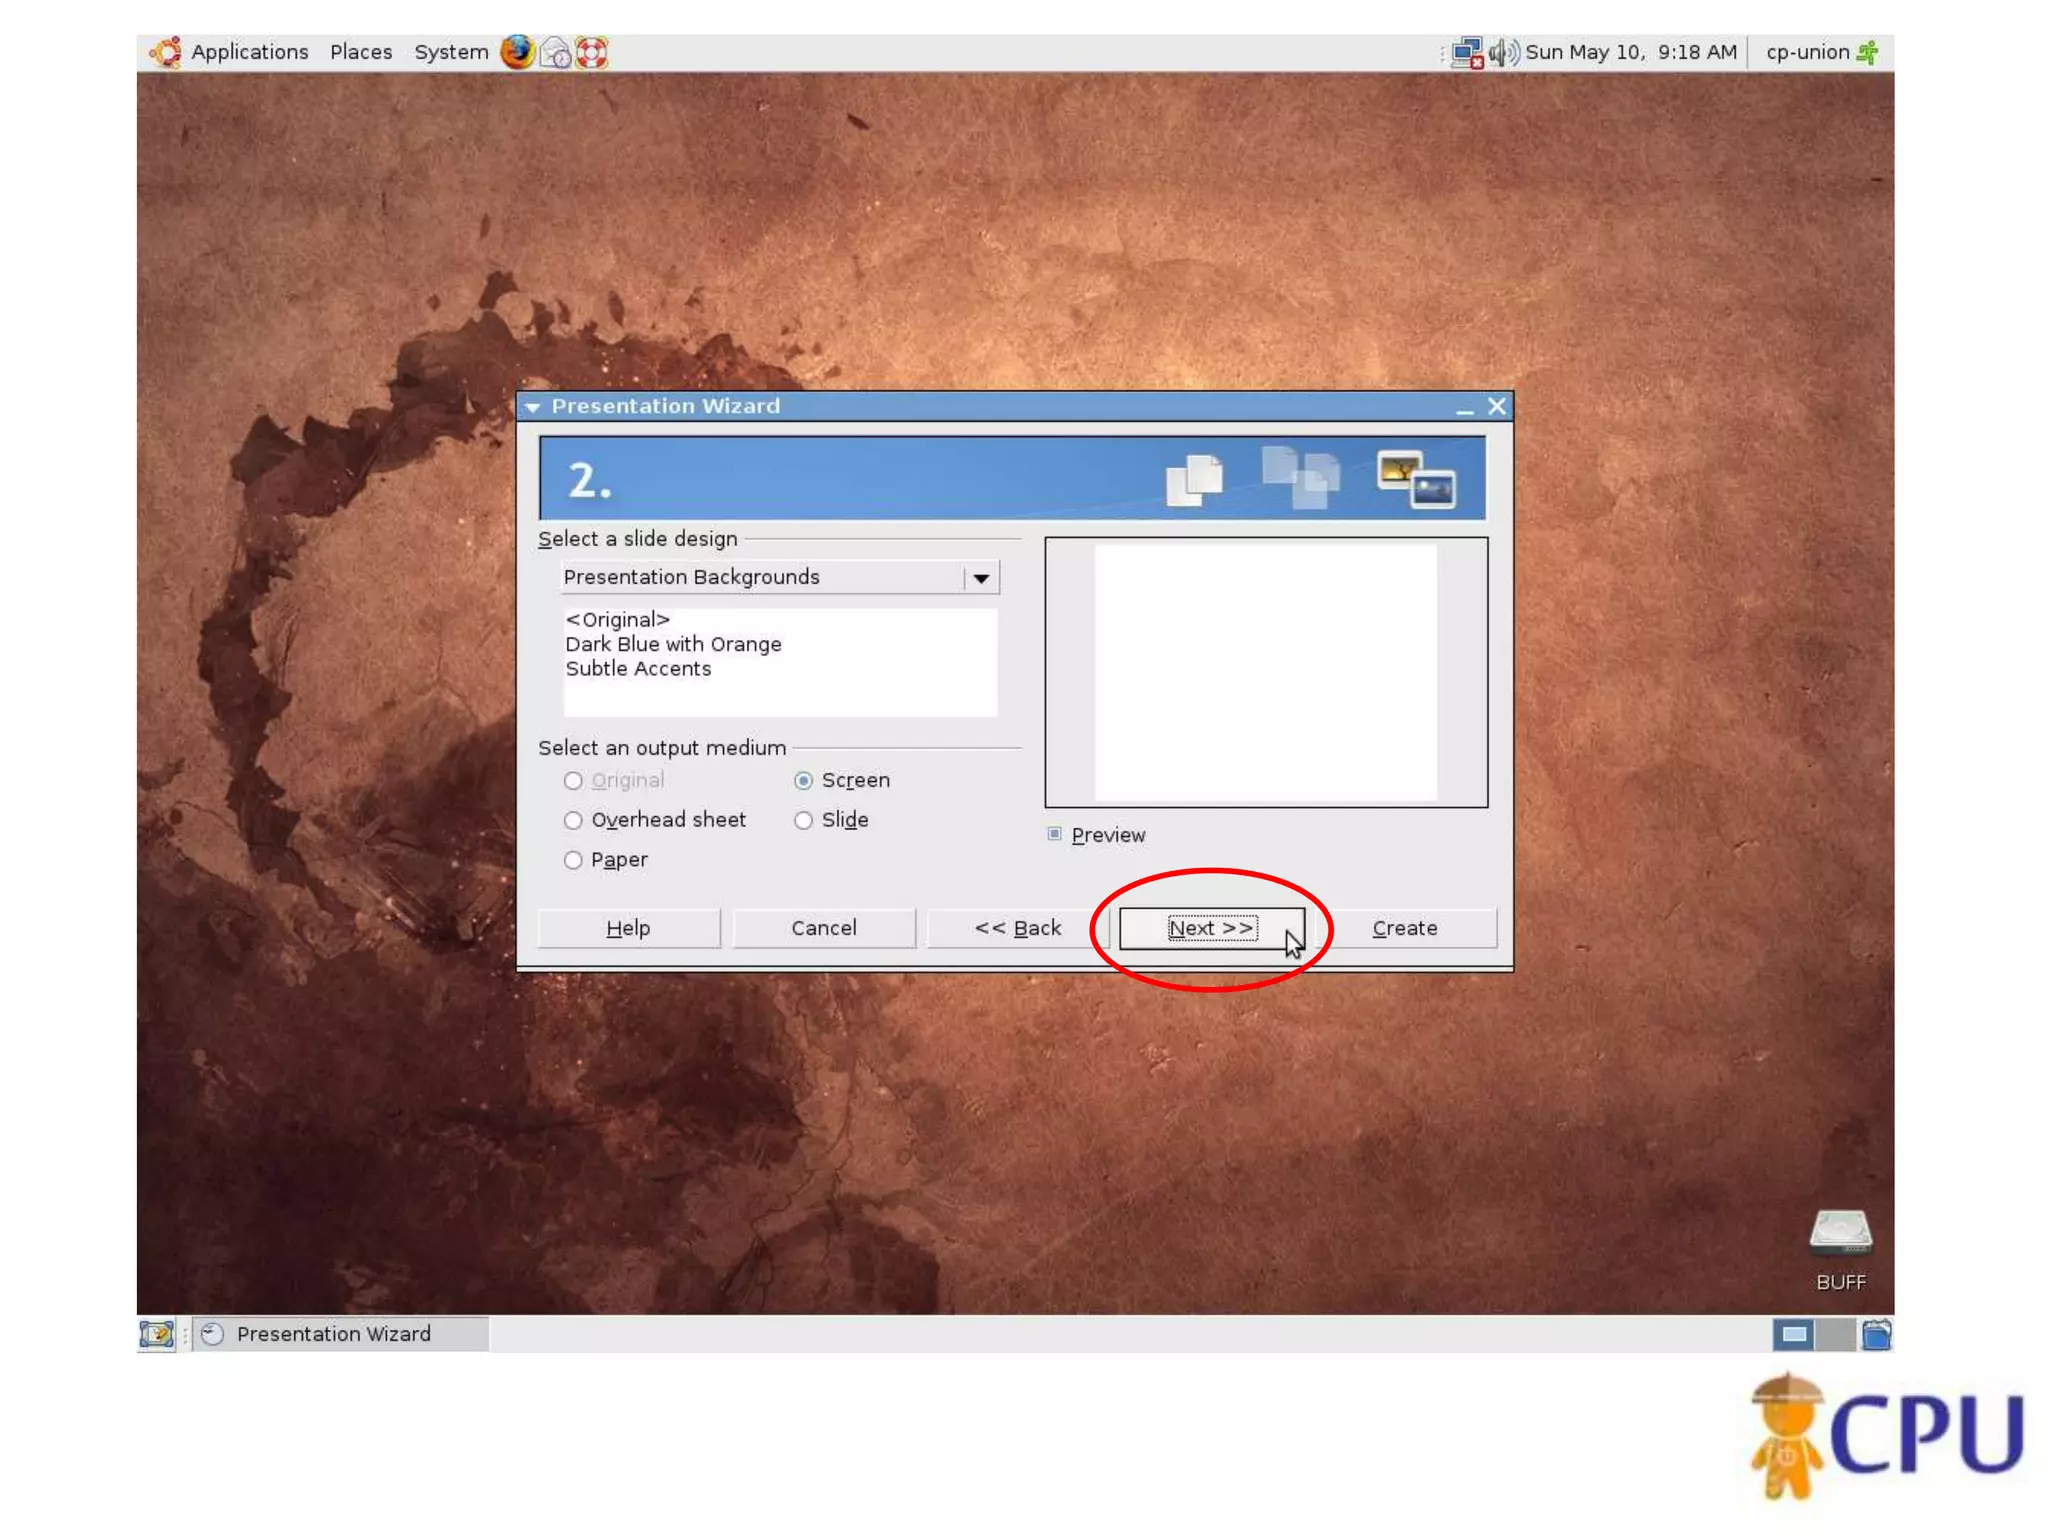Click the network connection status icon
The height and width of the screenshot is (1536, 2048).
click(x=1466, y=53)
